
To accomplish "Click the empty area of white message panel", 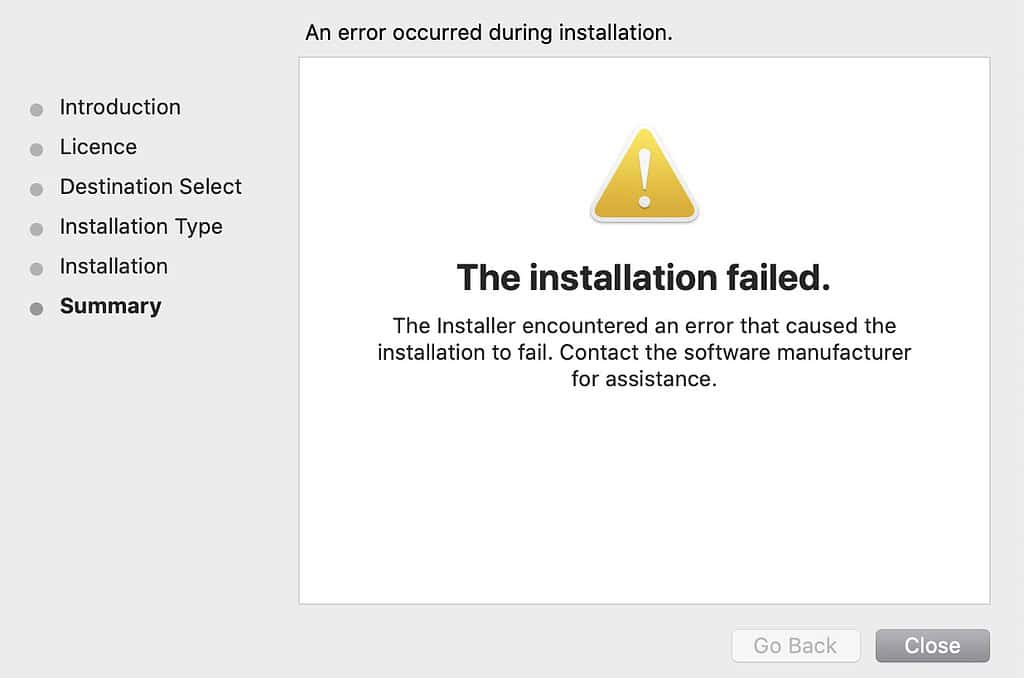I will tap(644, 500).
